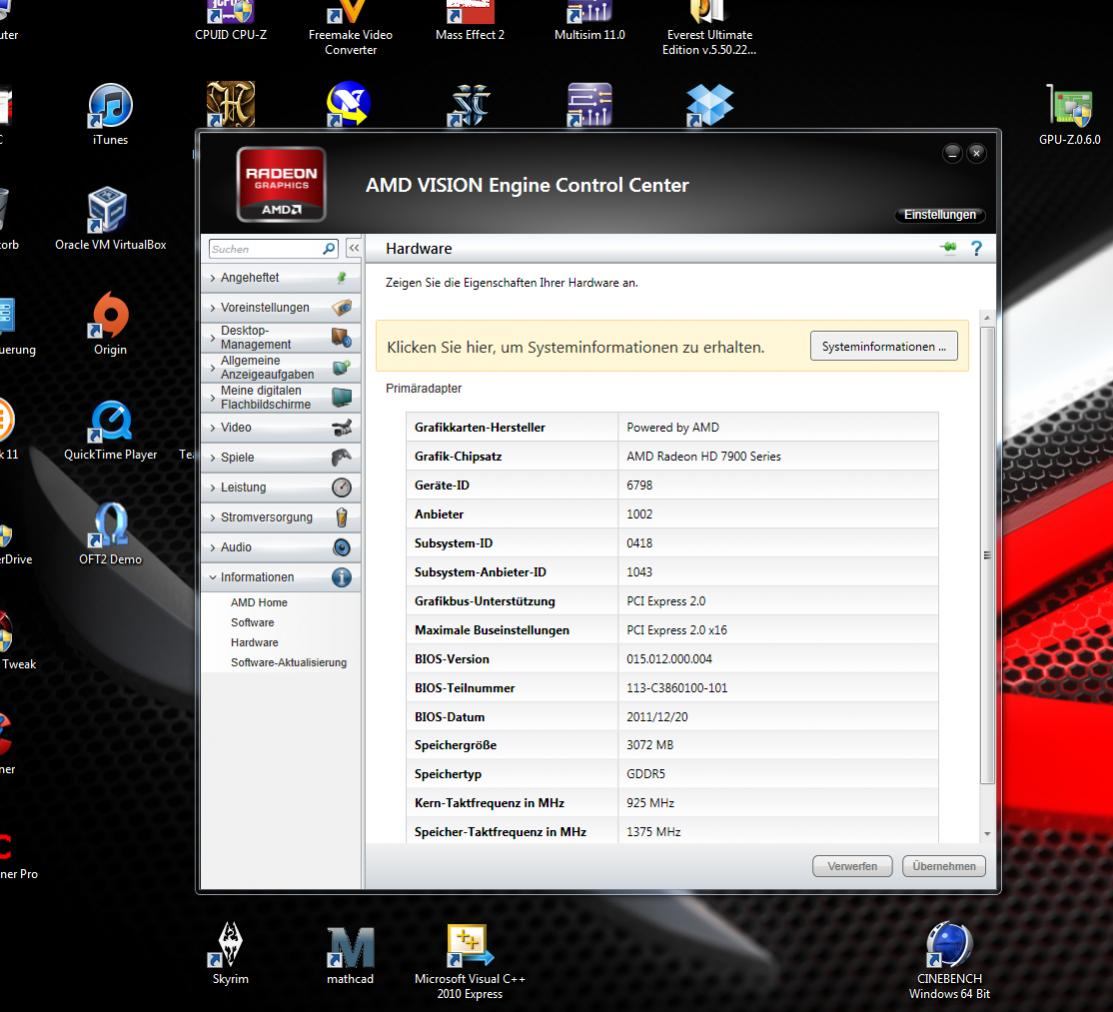1113x1012 pixels.
Task: Click the Speichergröße value 3072 MB
Action: pos(649,745)
